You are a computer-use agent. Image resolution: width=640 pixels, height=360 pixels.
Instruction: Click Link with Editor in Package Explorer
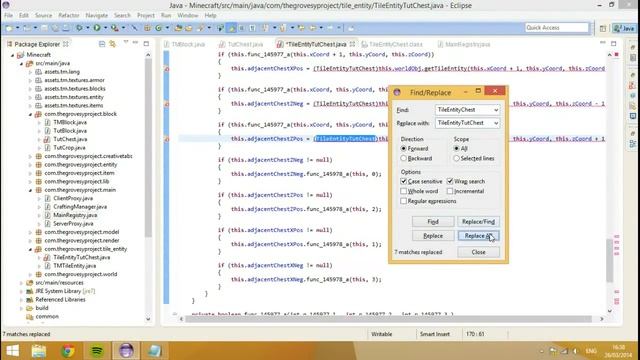[113, 44]
